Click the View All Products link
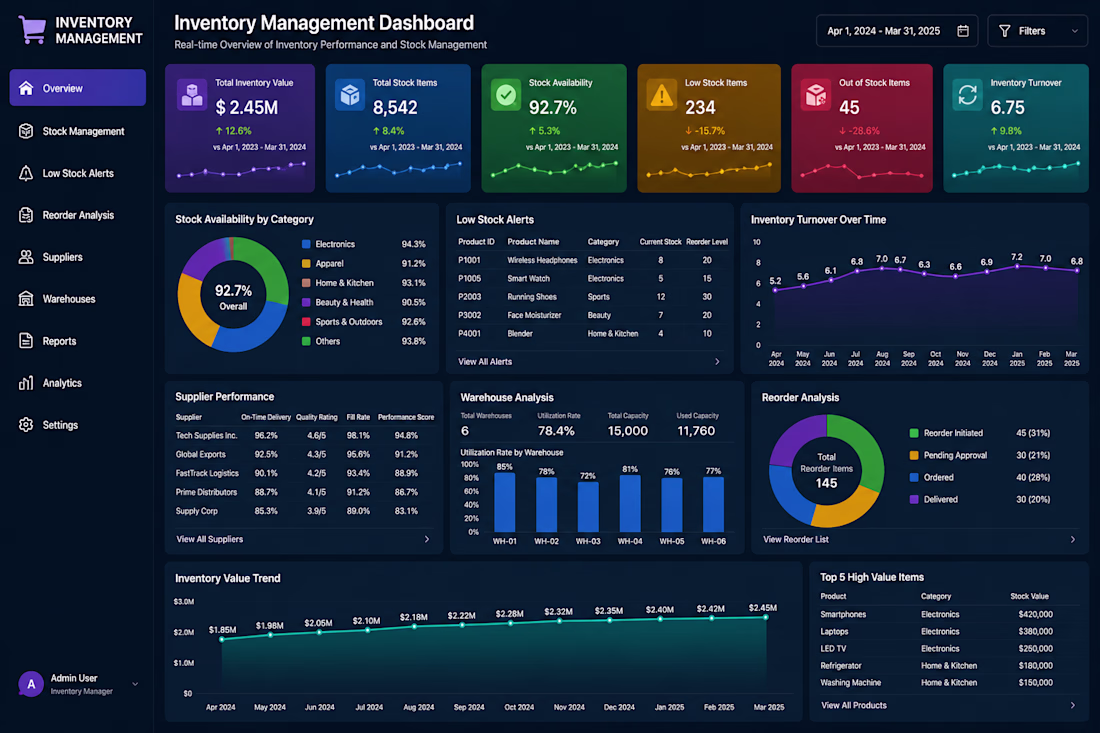The image size is (1100, 733). coord(854,706)
